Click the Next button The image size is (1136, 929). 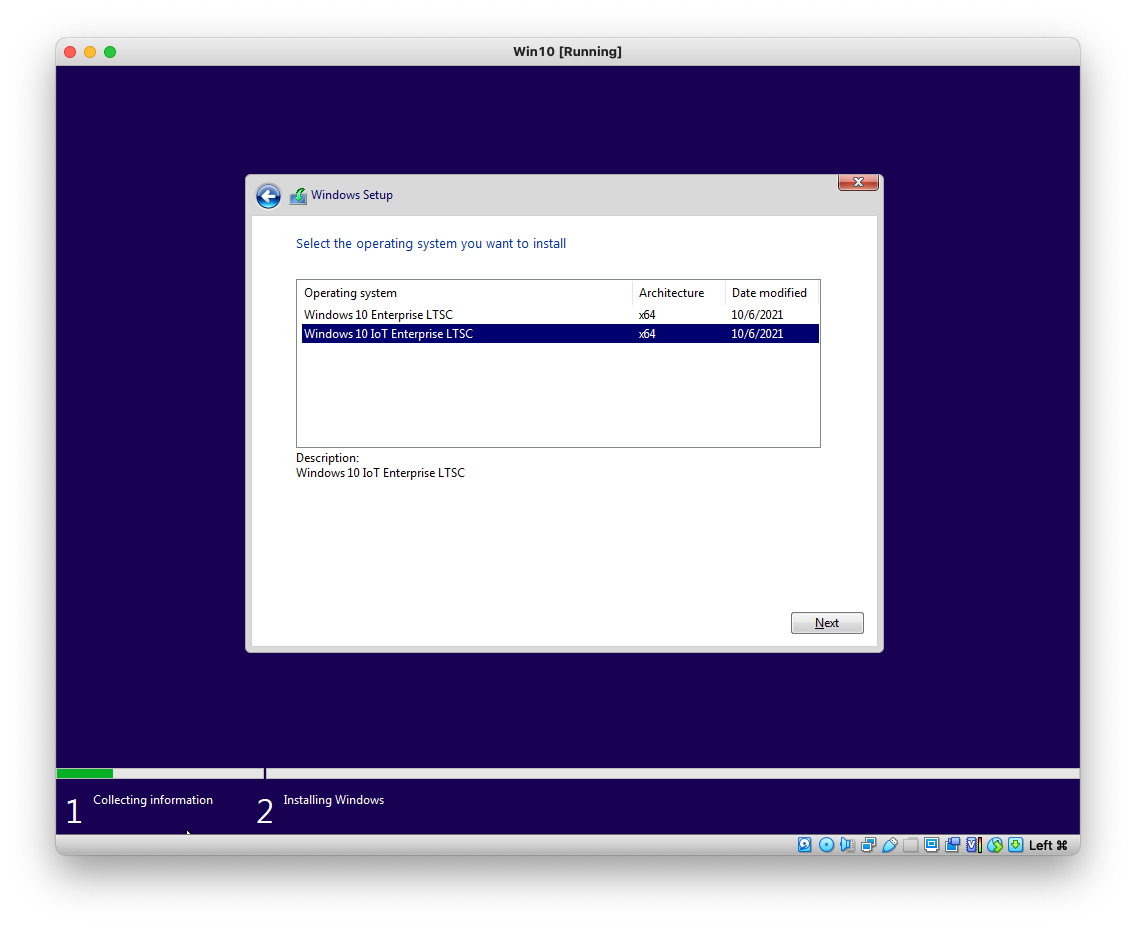pyautogui.click(x=827, y=623)
